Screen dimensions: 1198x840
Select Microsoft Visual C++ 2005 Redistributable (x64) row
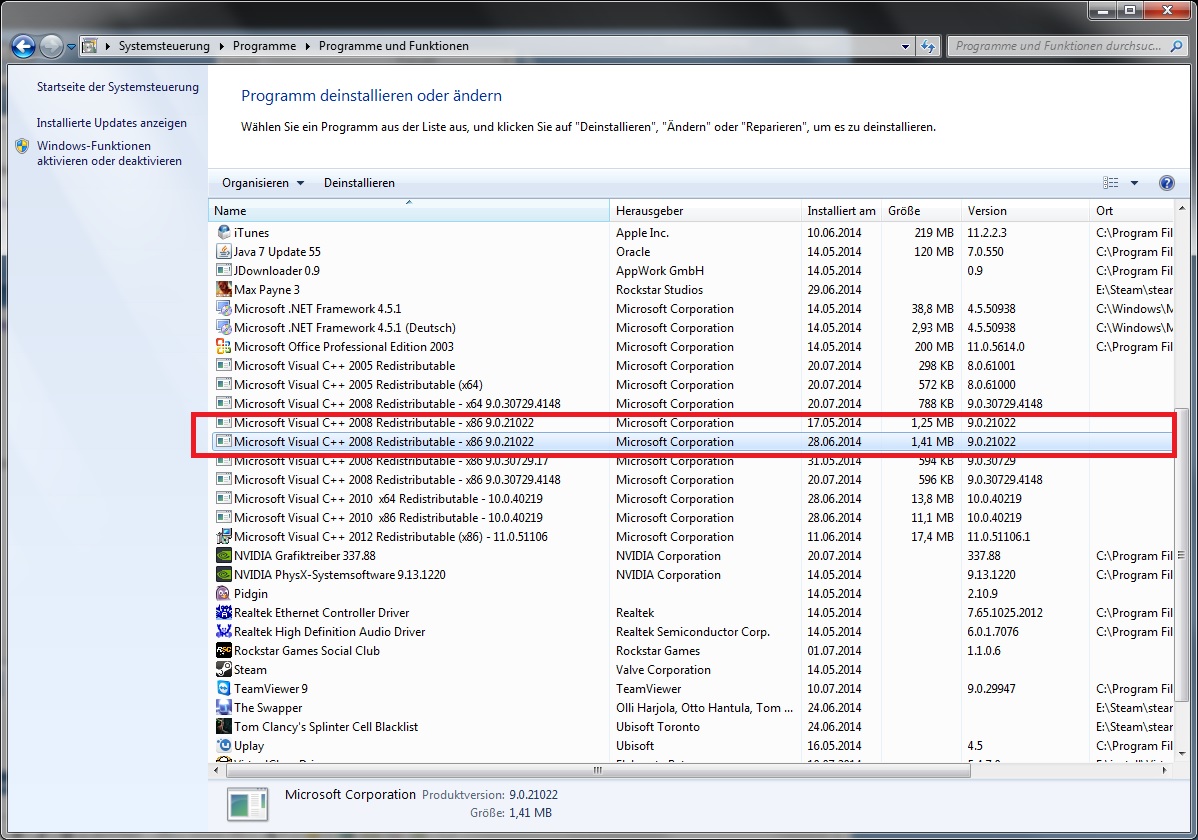point(691,385)
